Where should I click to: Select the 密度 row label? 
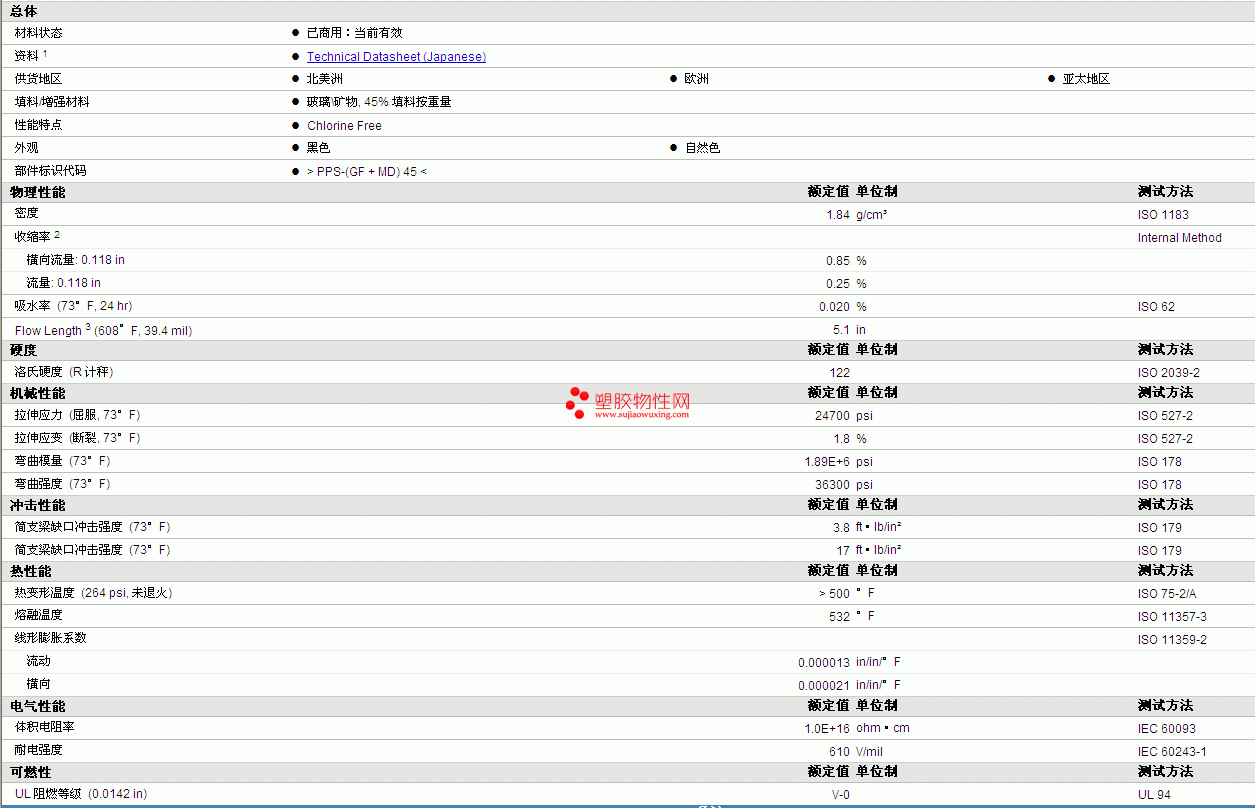coord(27,214)
